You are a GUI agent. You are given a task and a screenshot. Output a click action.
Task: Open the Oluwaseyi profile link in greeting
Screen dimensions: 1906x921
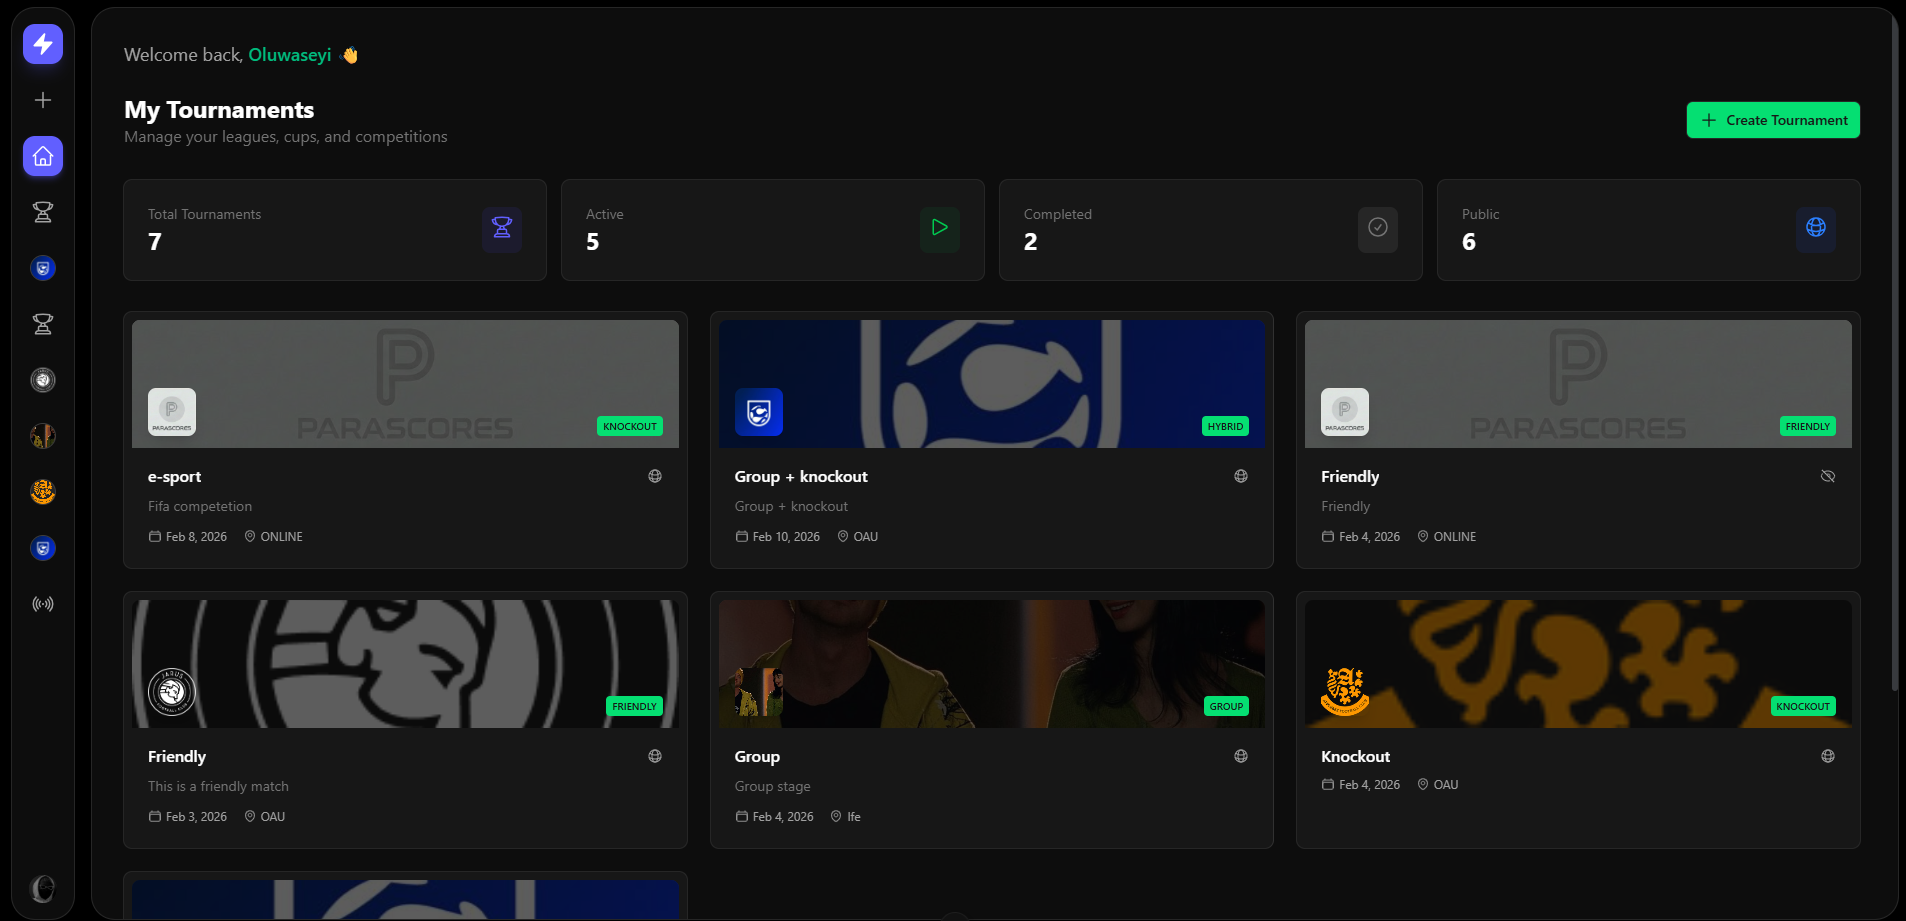(289, 55)
